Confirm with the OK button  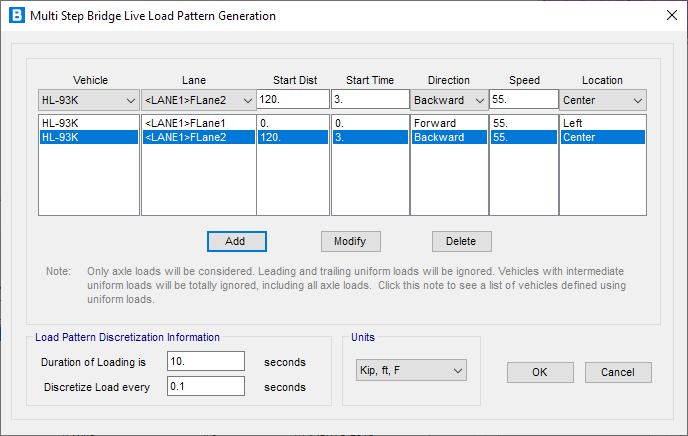pyautogui.click(x=540, y=372)
